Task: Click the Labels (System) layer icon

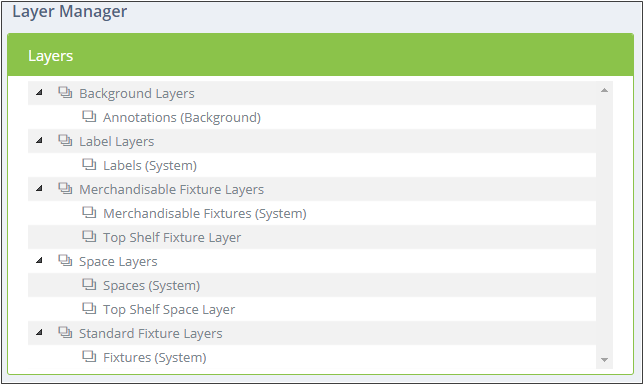Action: [89, 164]
